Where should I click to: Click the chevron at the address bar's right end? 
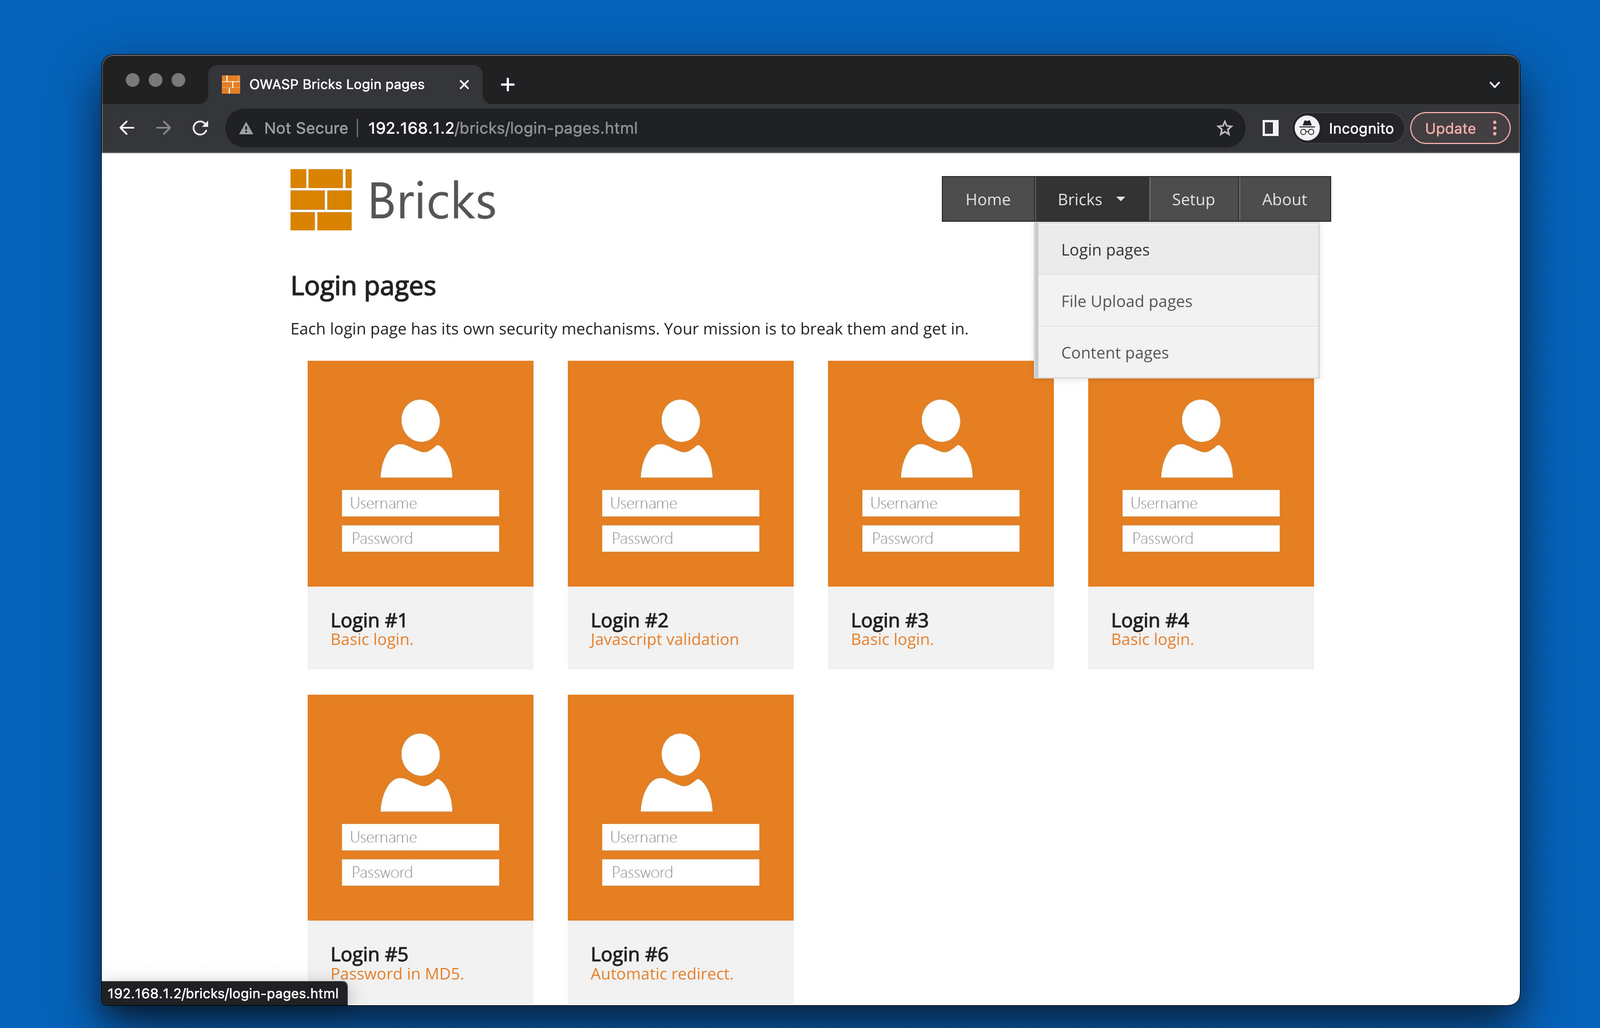[1493, 85]
